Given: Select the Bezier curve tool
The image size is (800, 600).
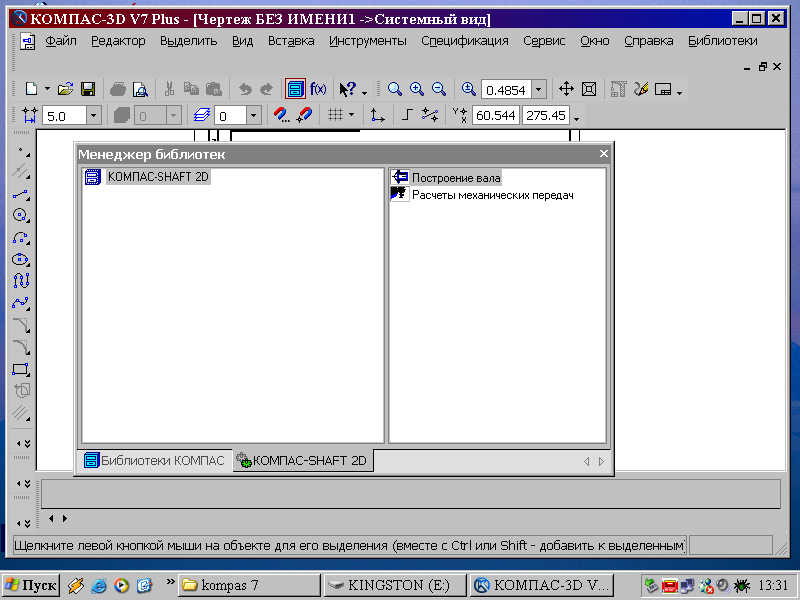Looking at the screenshot, I should point(21,303).
